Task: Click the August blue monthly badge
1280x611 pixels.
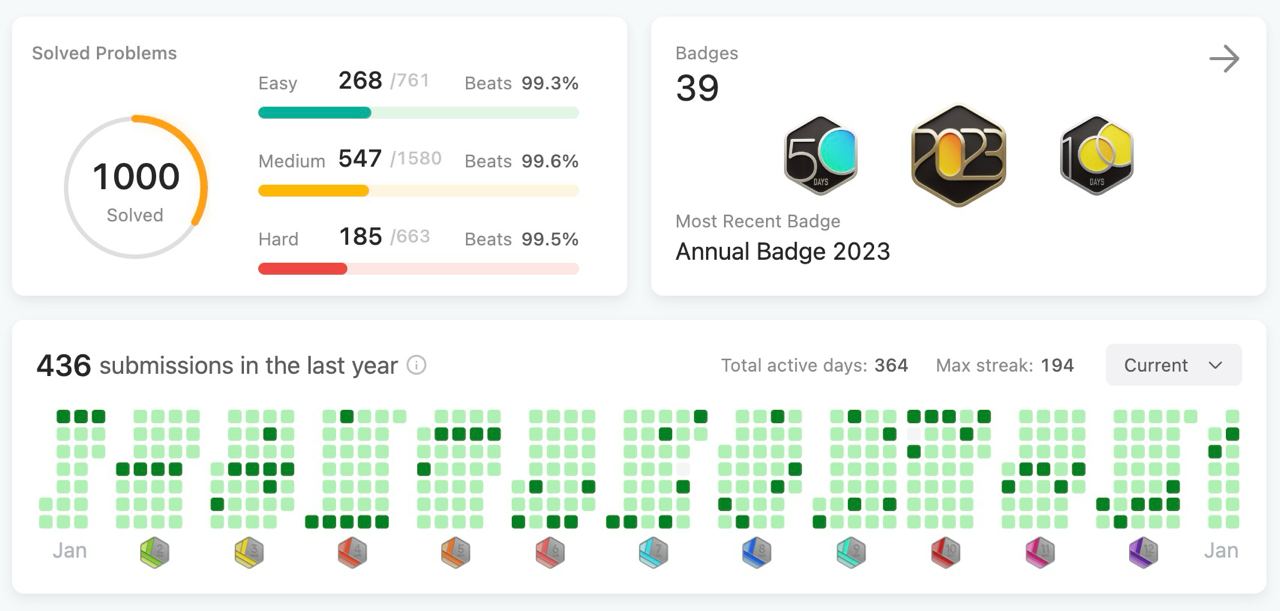Action: [757, 552]
